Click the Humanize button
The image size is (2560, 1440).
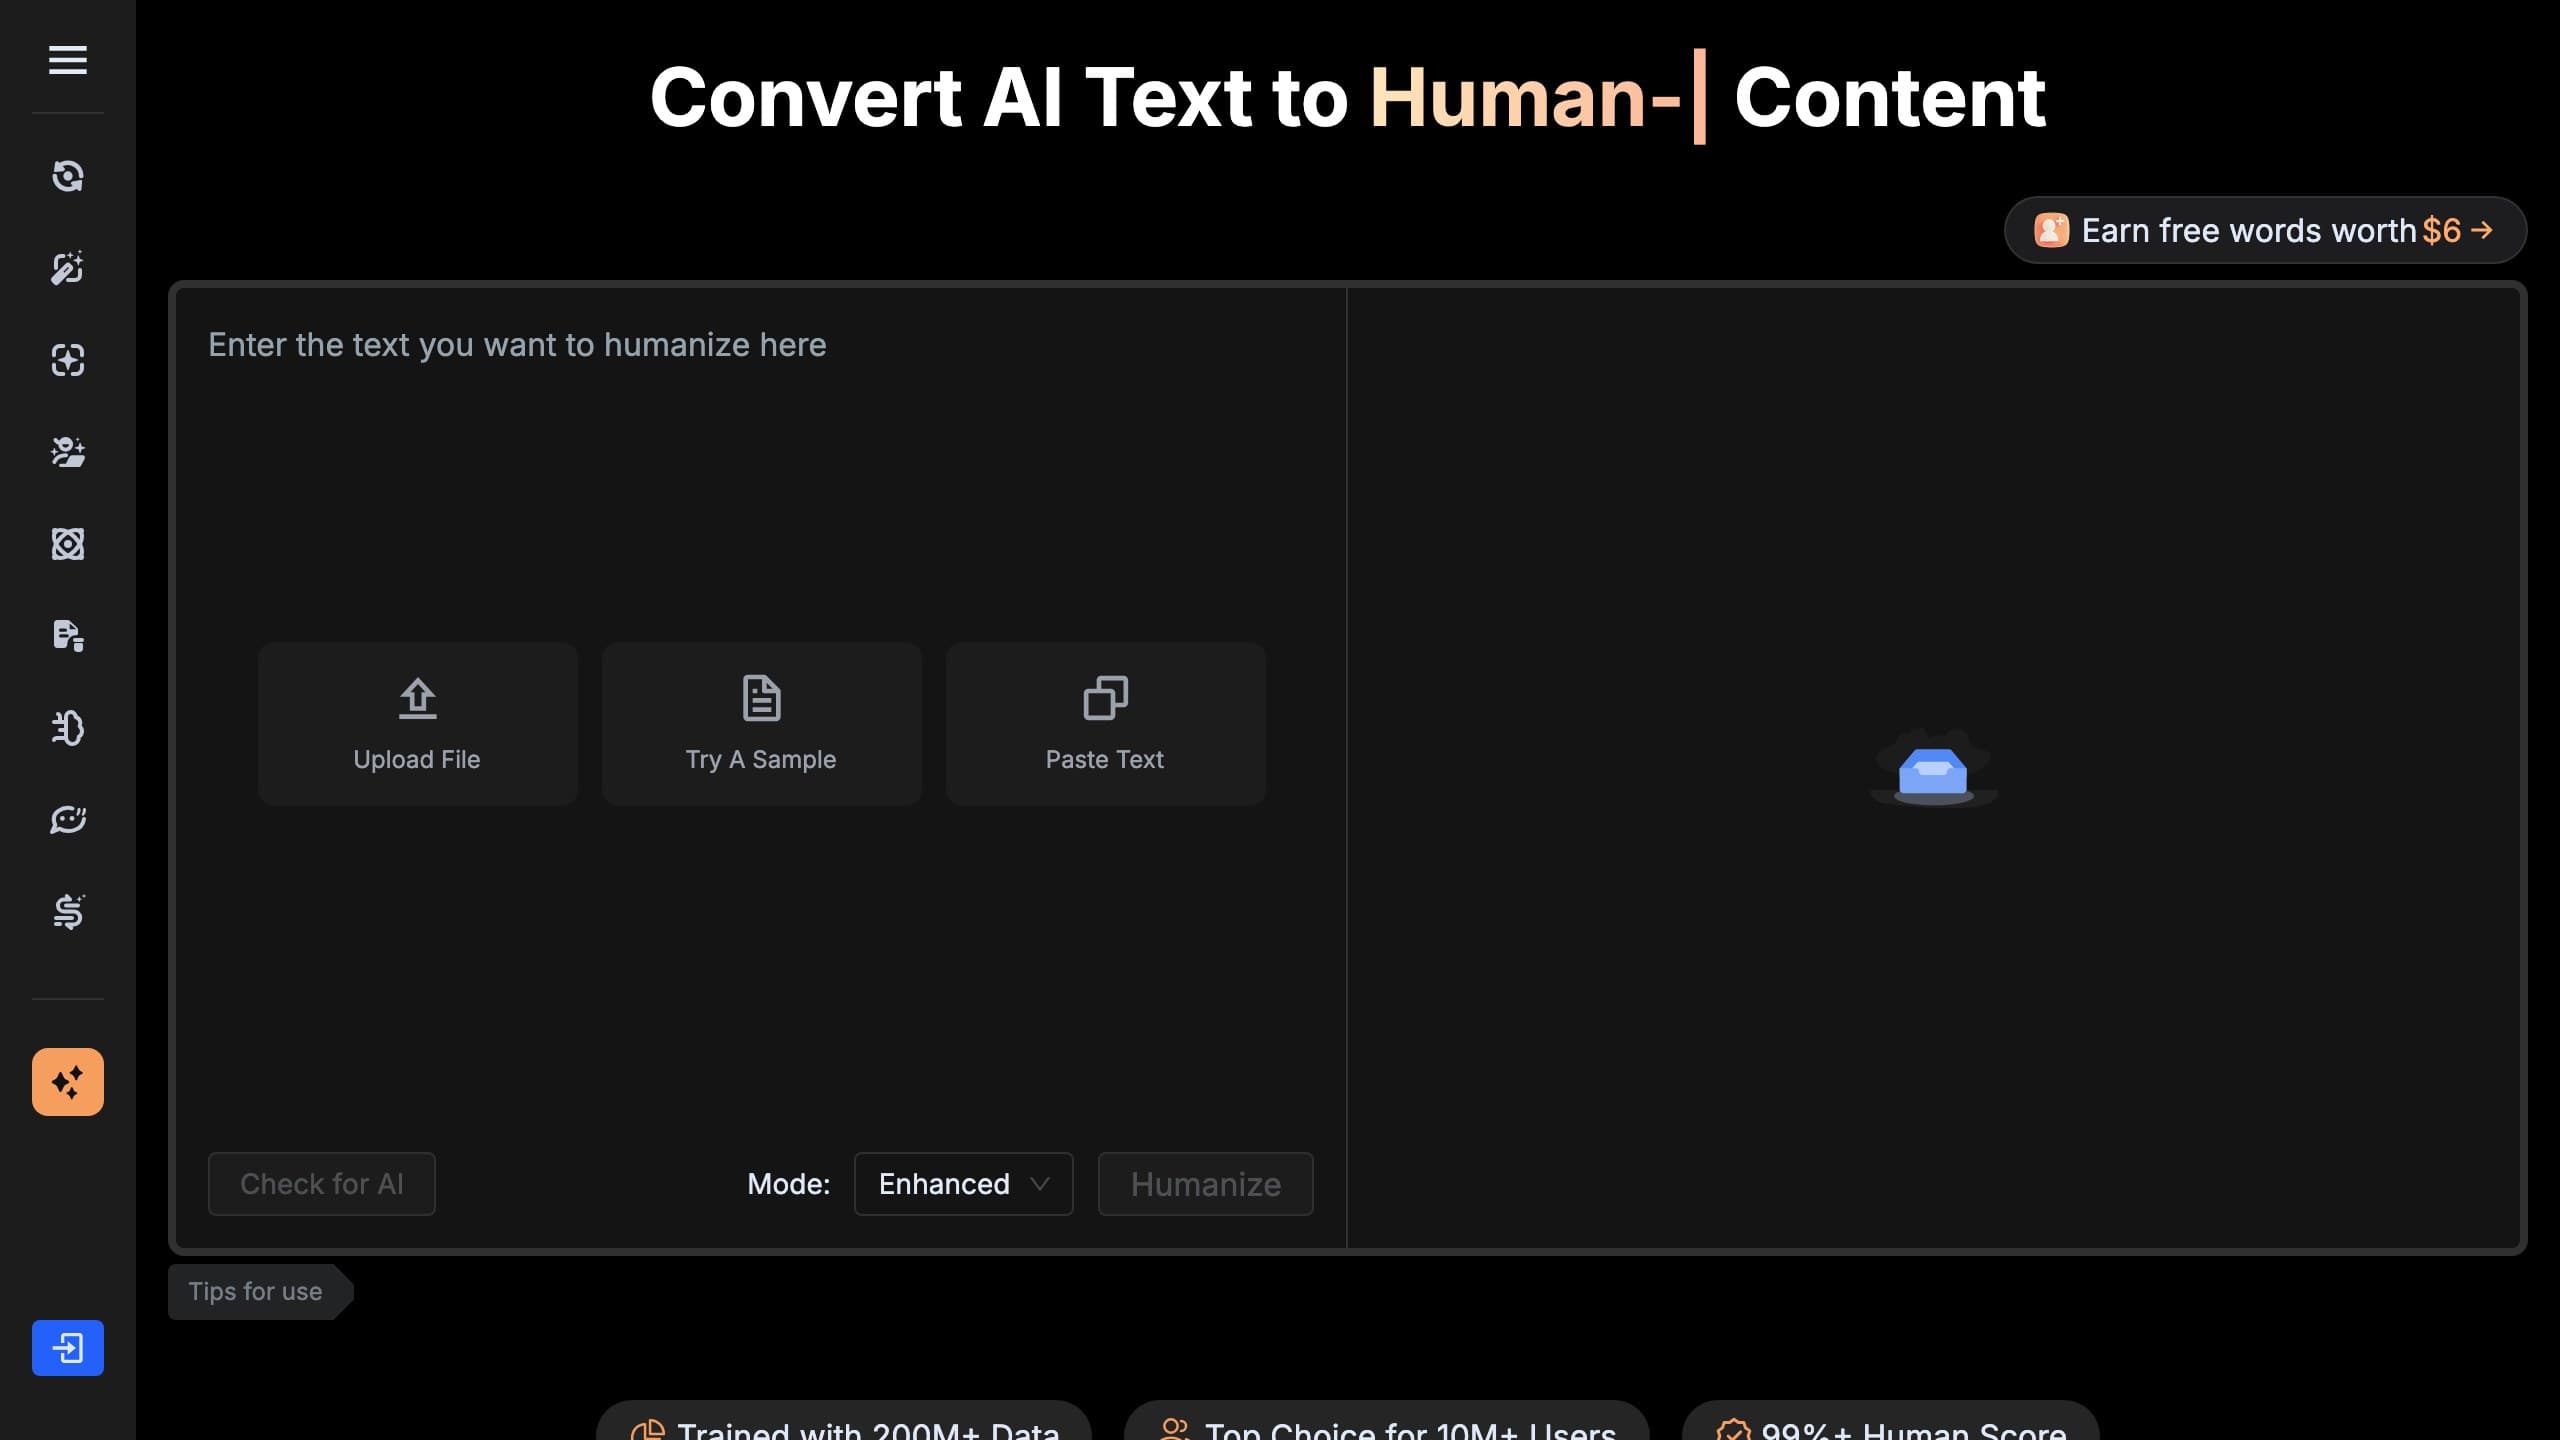[x=1206, y=1184]
